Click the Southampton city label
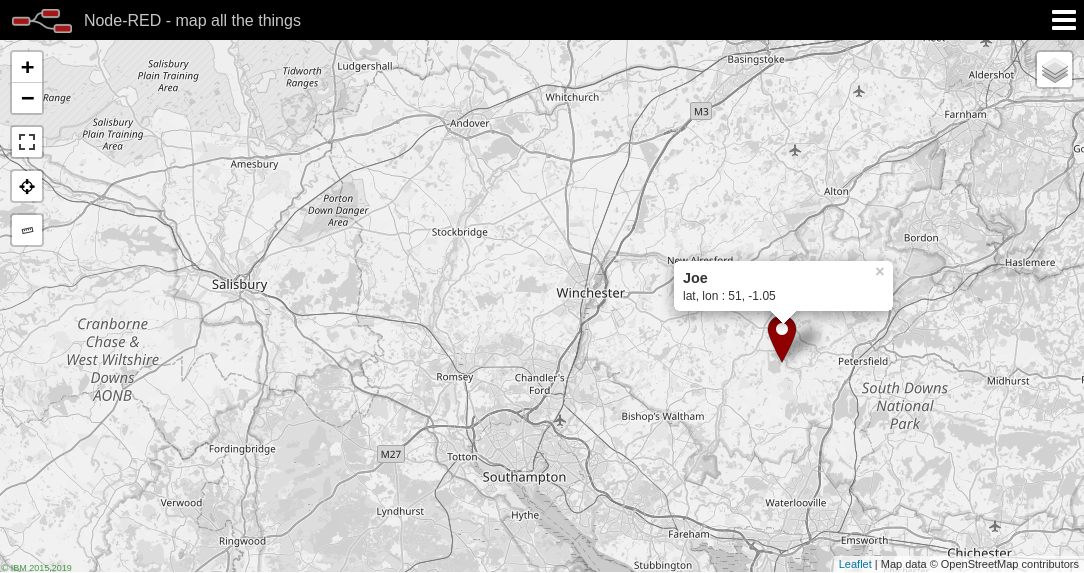 (x=524, y=477)
